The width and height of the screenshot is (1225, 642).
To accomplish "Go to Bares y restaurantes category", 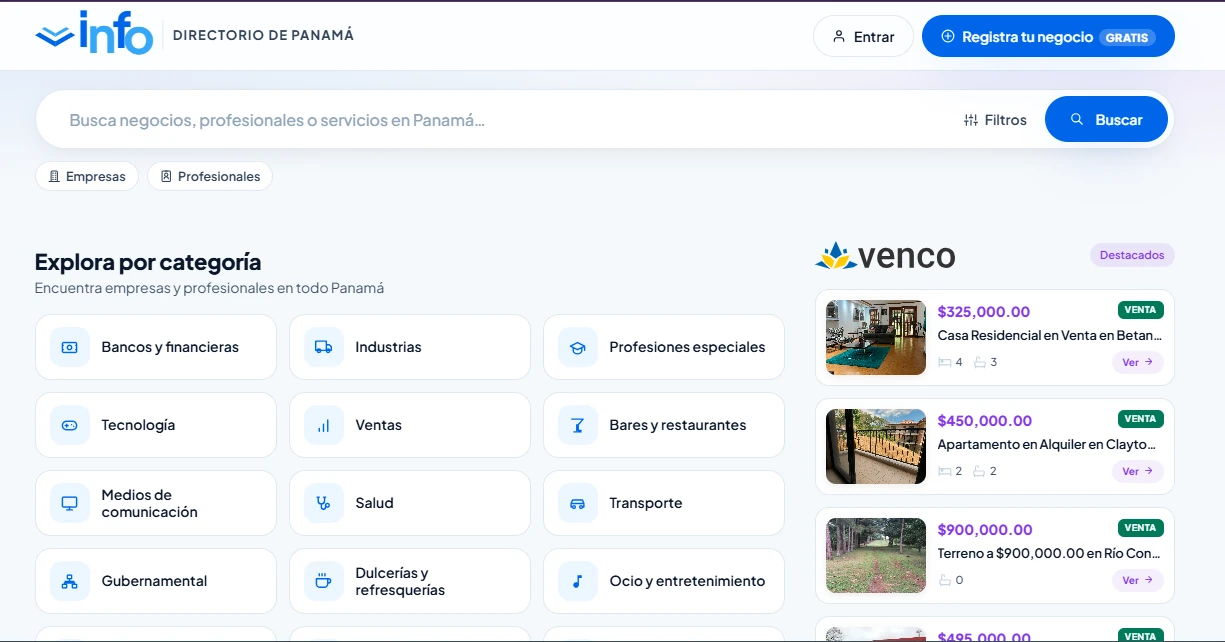I will click(664, 425).
